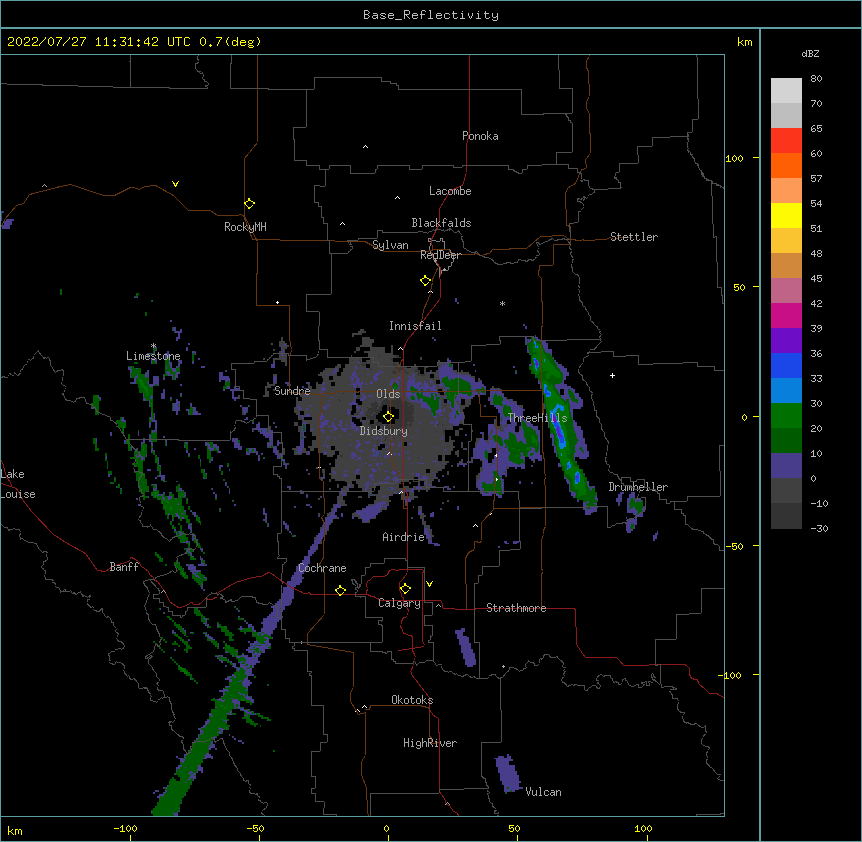Click the -50 tick label on right axis

(734, 546)
